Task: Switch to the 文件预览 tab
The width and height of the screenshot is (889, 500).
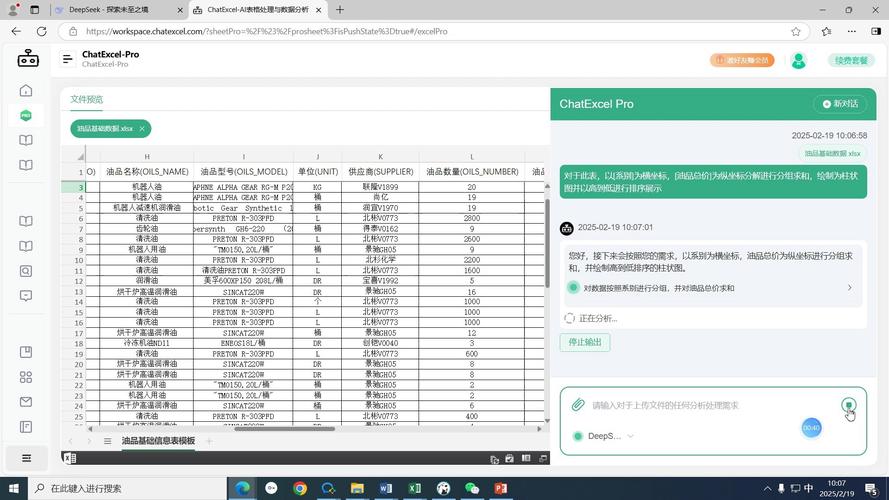Action: click(86, 99)
